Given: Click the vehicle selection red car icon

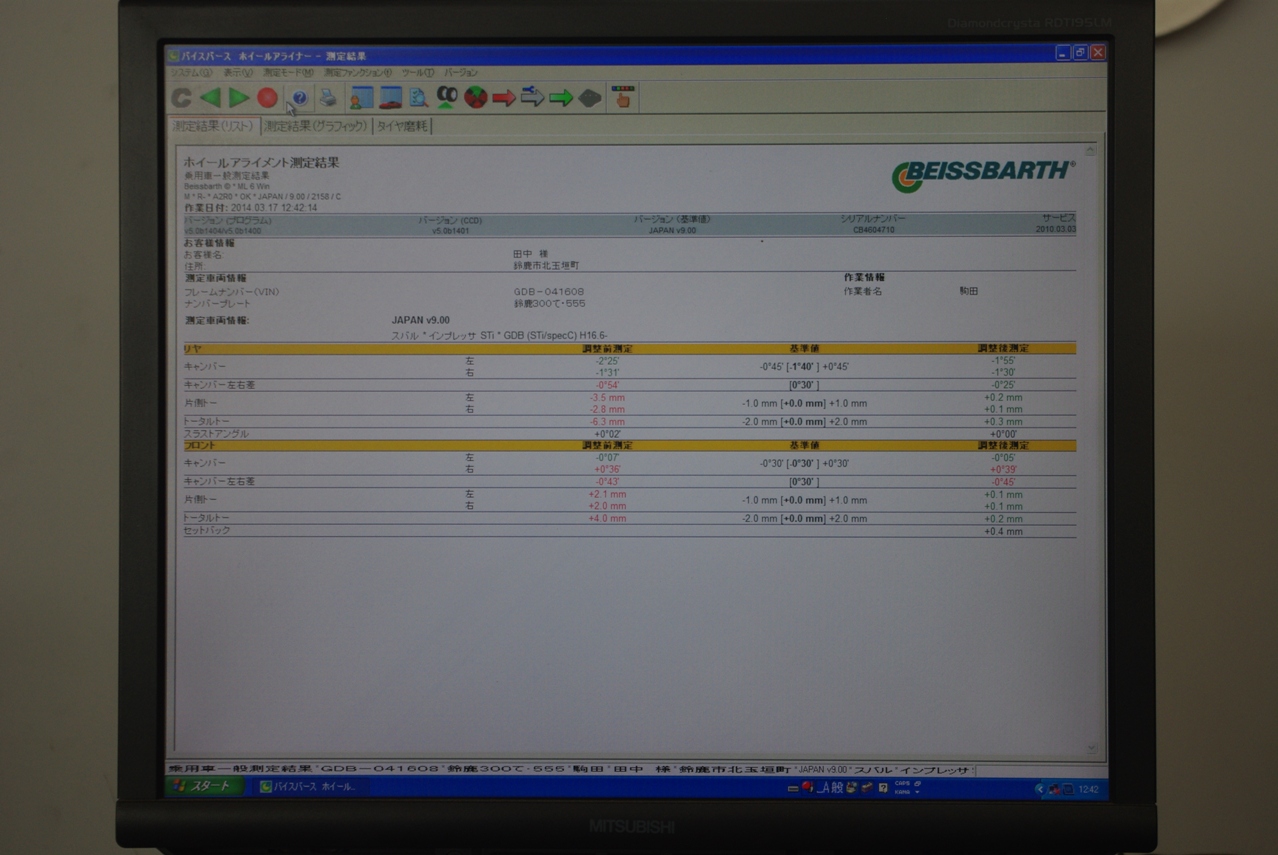Looking at the screenshot, I should pyautogui.click(x=390, y=97).
